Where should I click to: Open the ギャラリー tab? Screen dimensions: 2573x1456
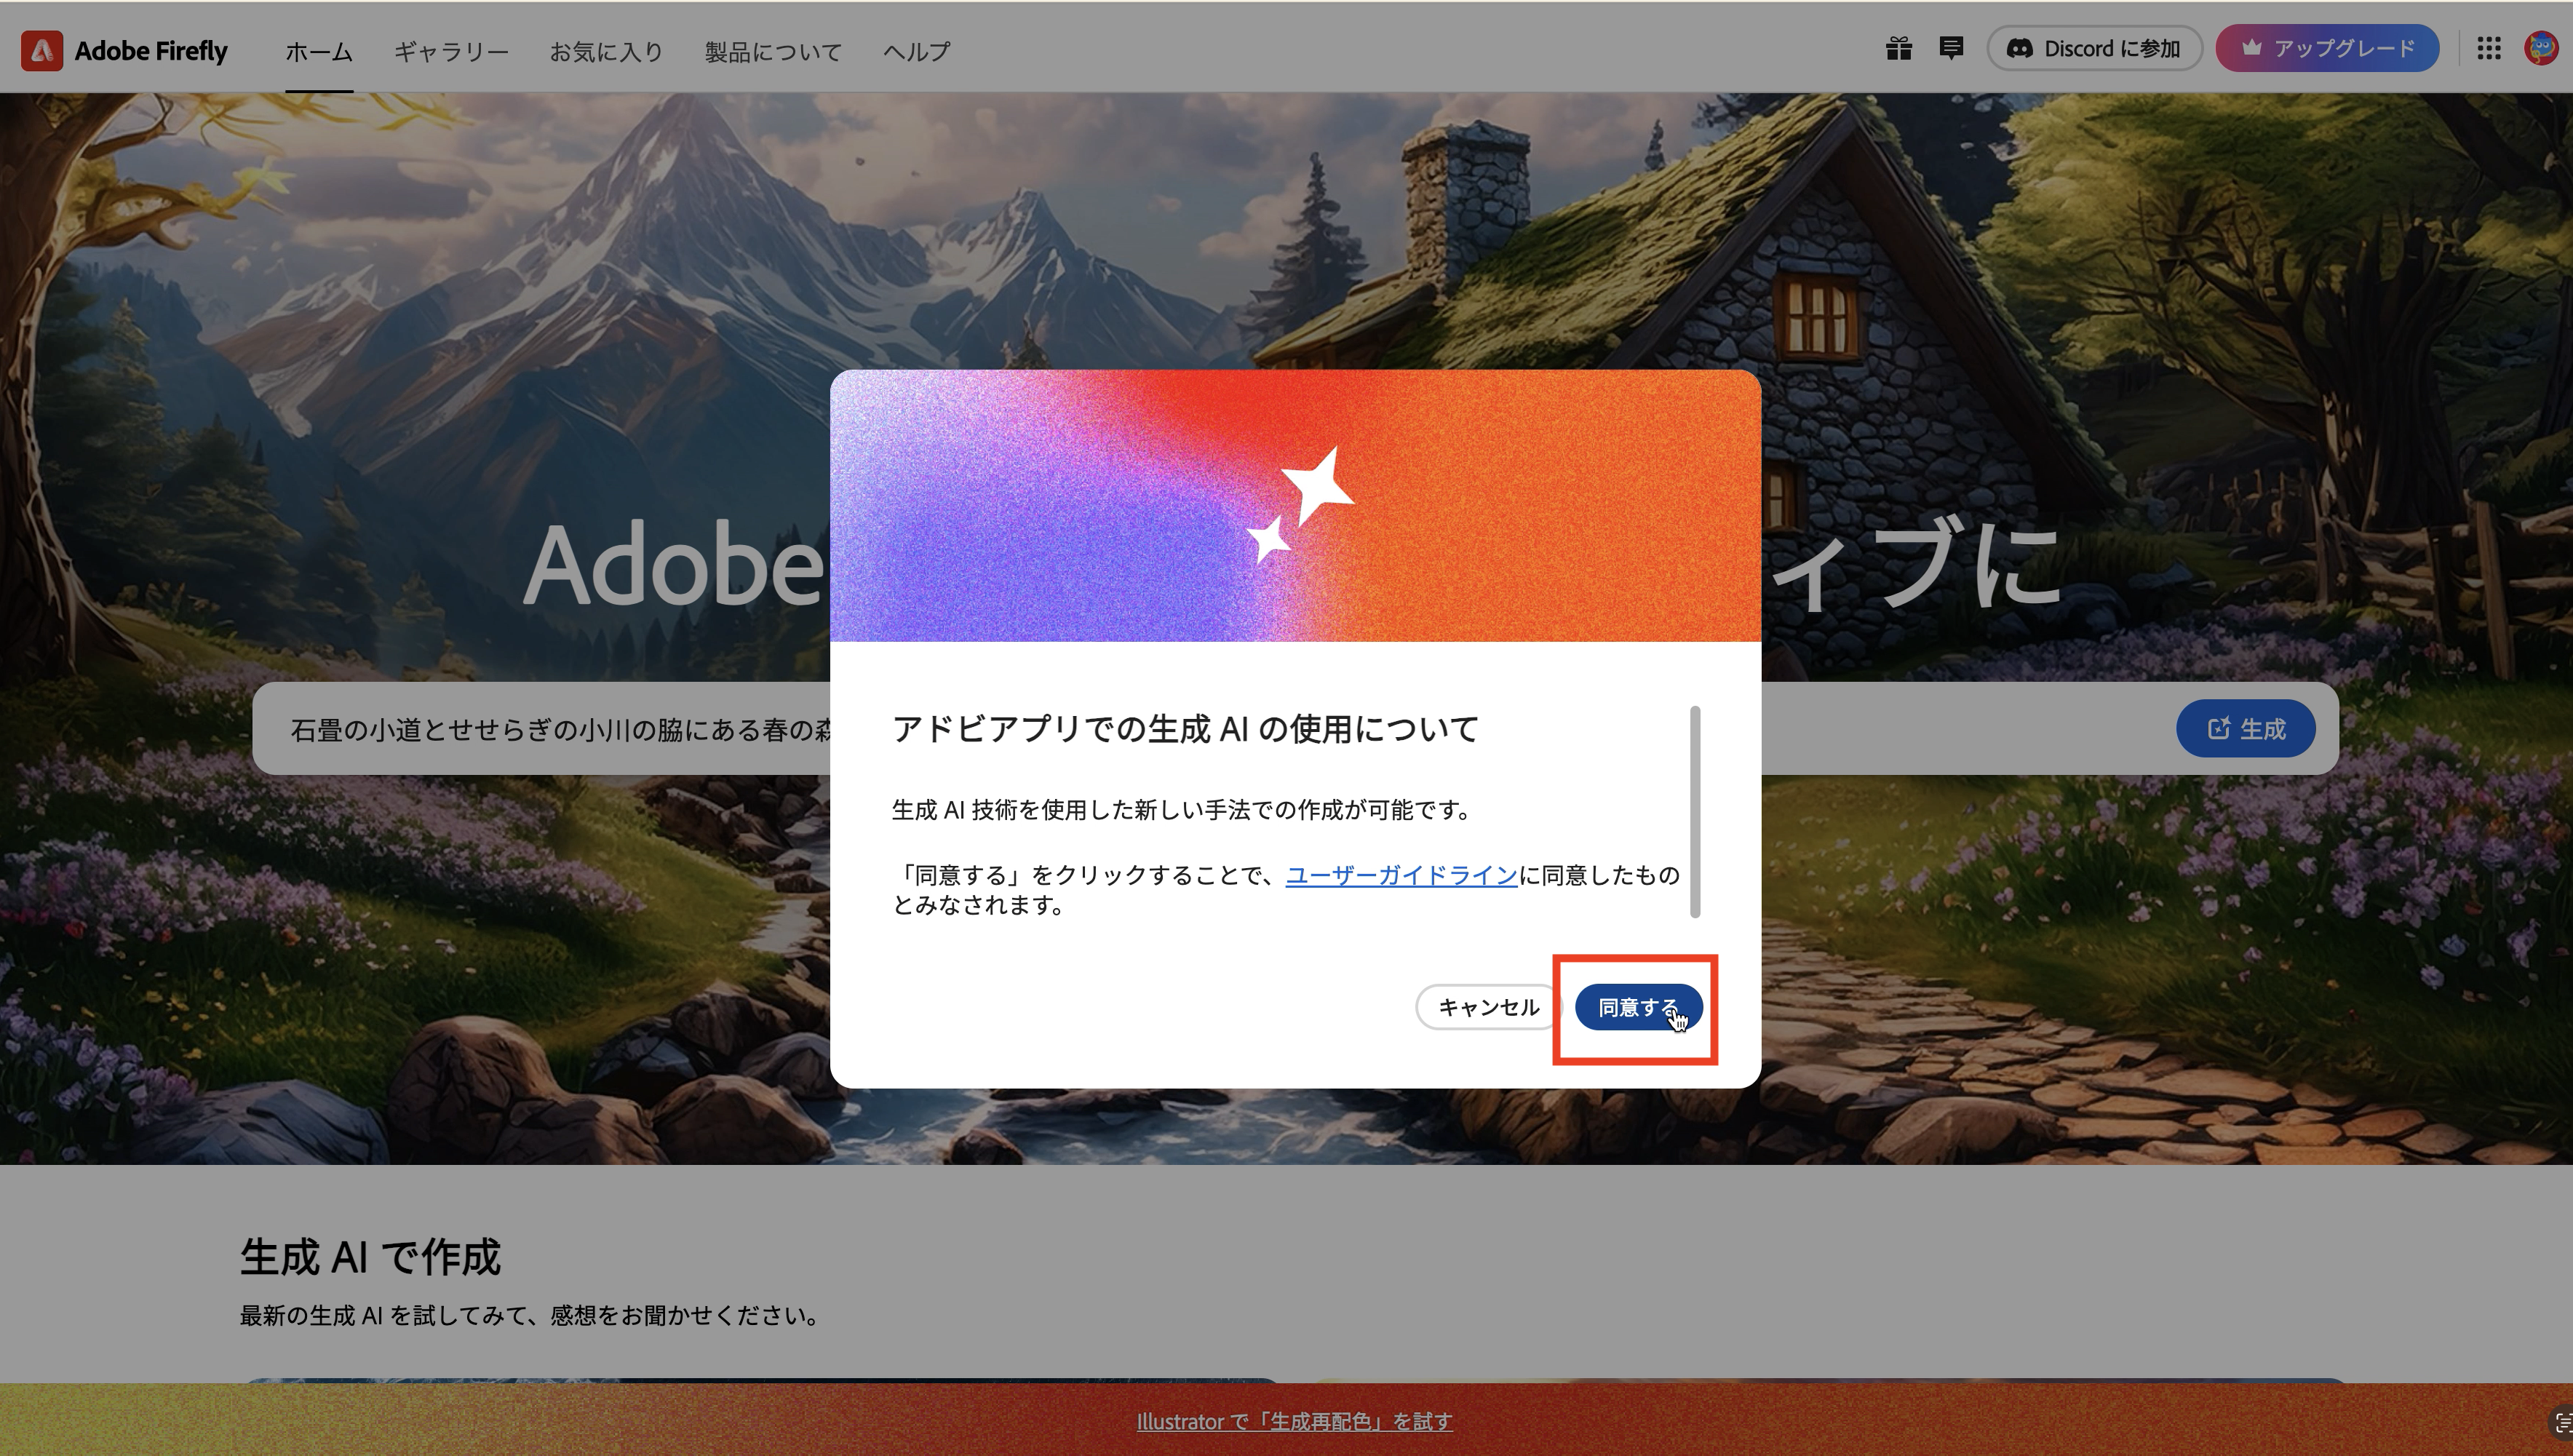pyautogui.click(x=451, y=51)
